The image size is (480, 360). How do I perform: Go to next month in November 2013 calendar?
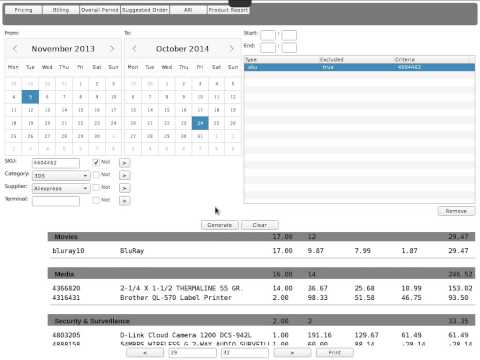(x=112, y=49)
